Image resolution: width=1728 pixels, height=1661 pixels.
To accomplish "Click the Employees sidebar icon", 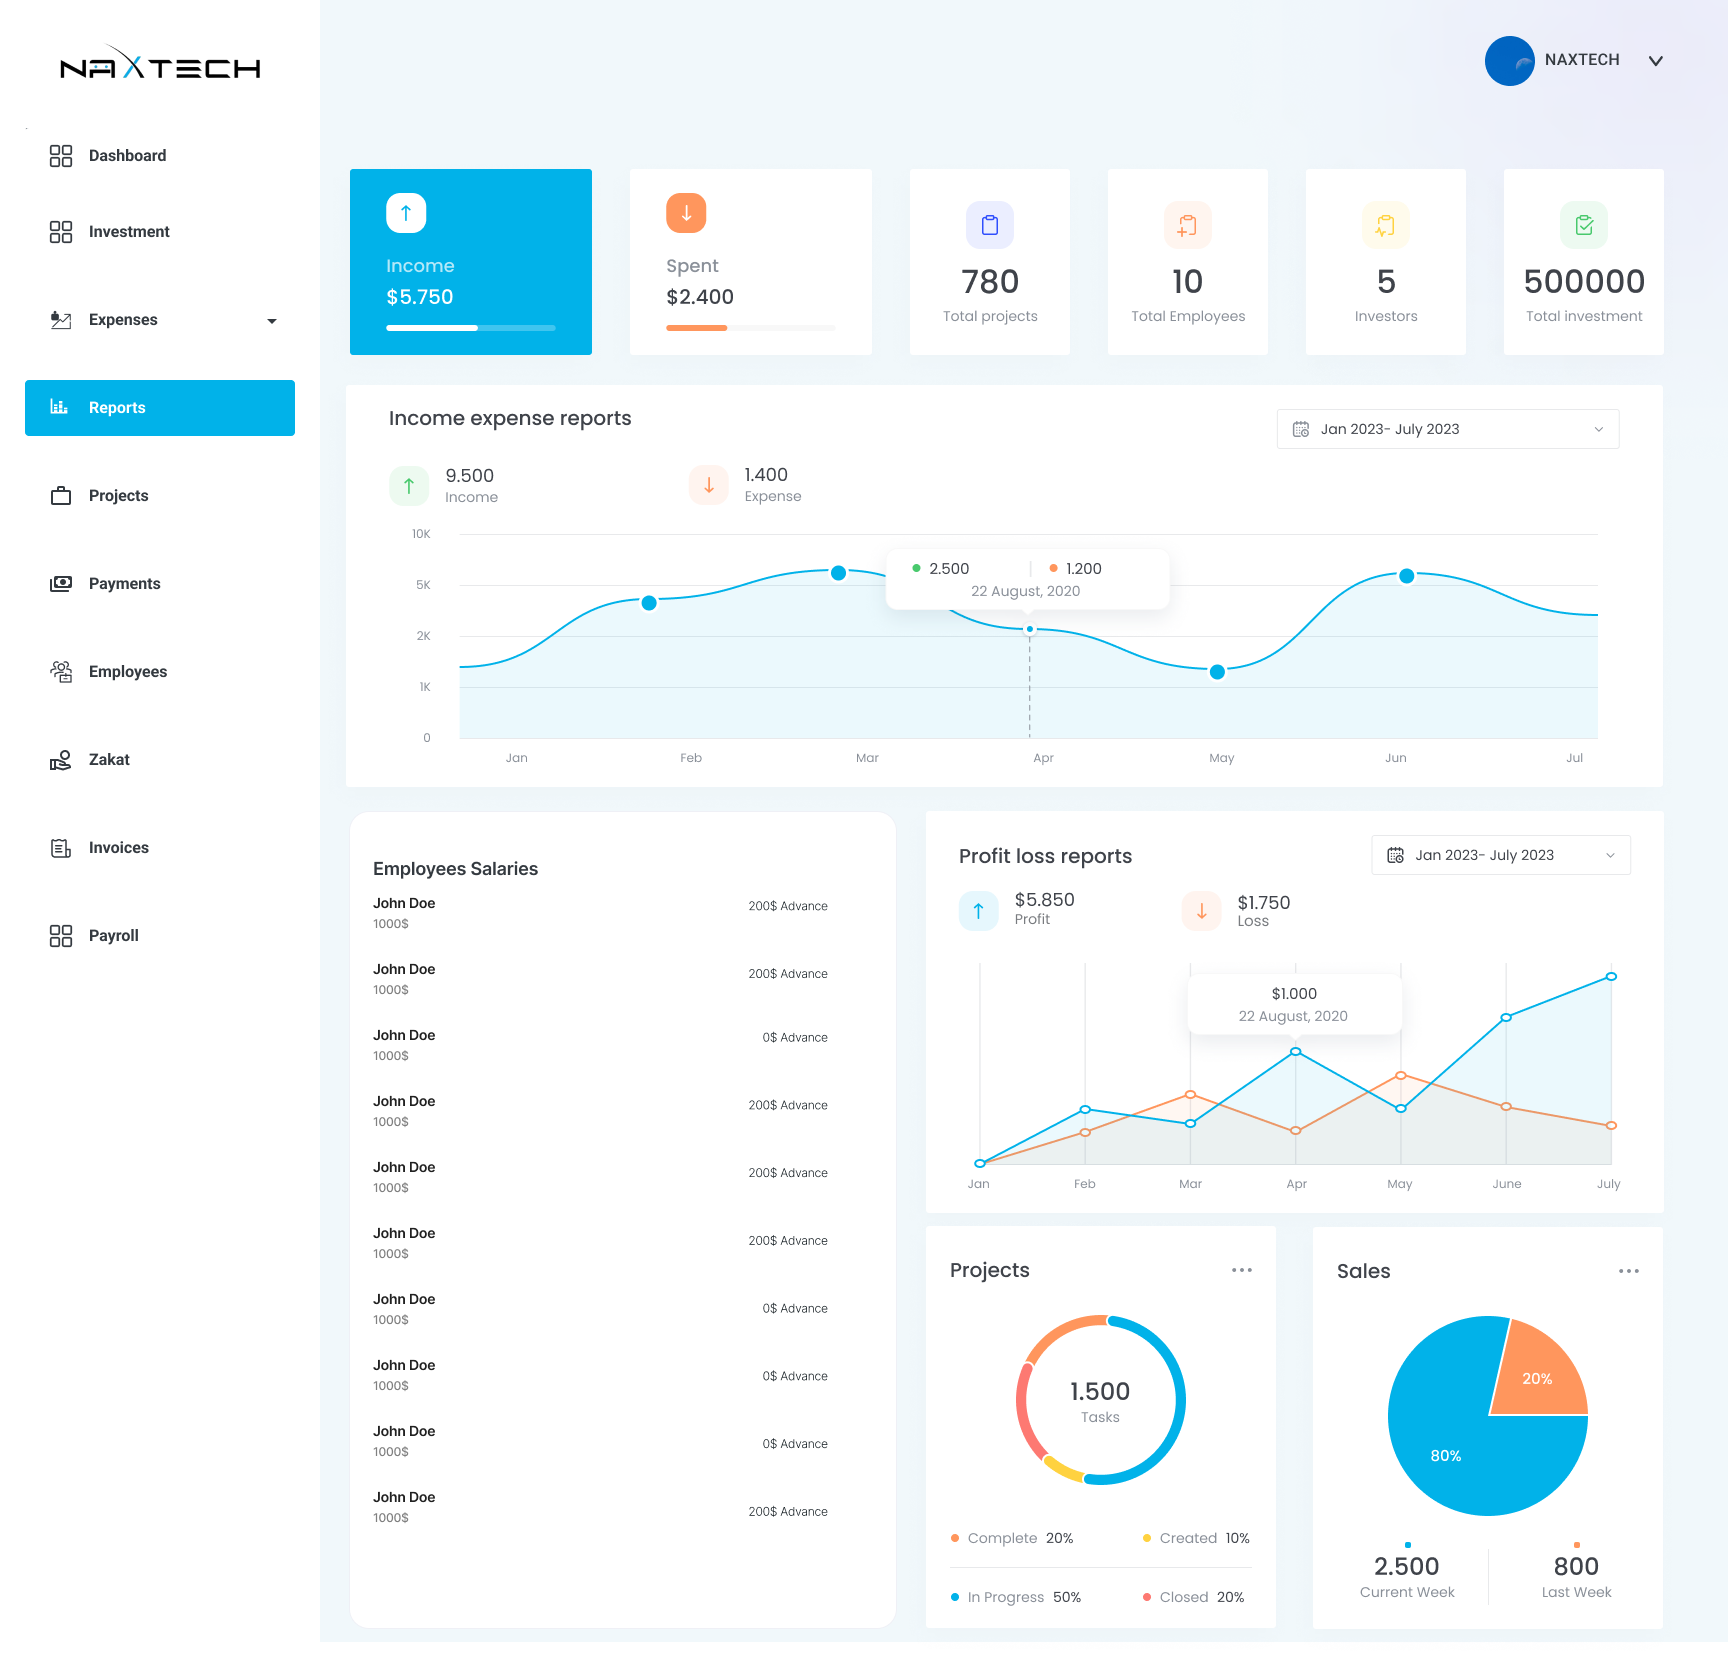I will (x=60, y=671).
